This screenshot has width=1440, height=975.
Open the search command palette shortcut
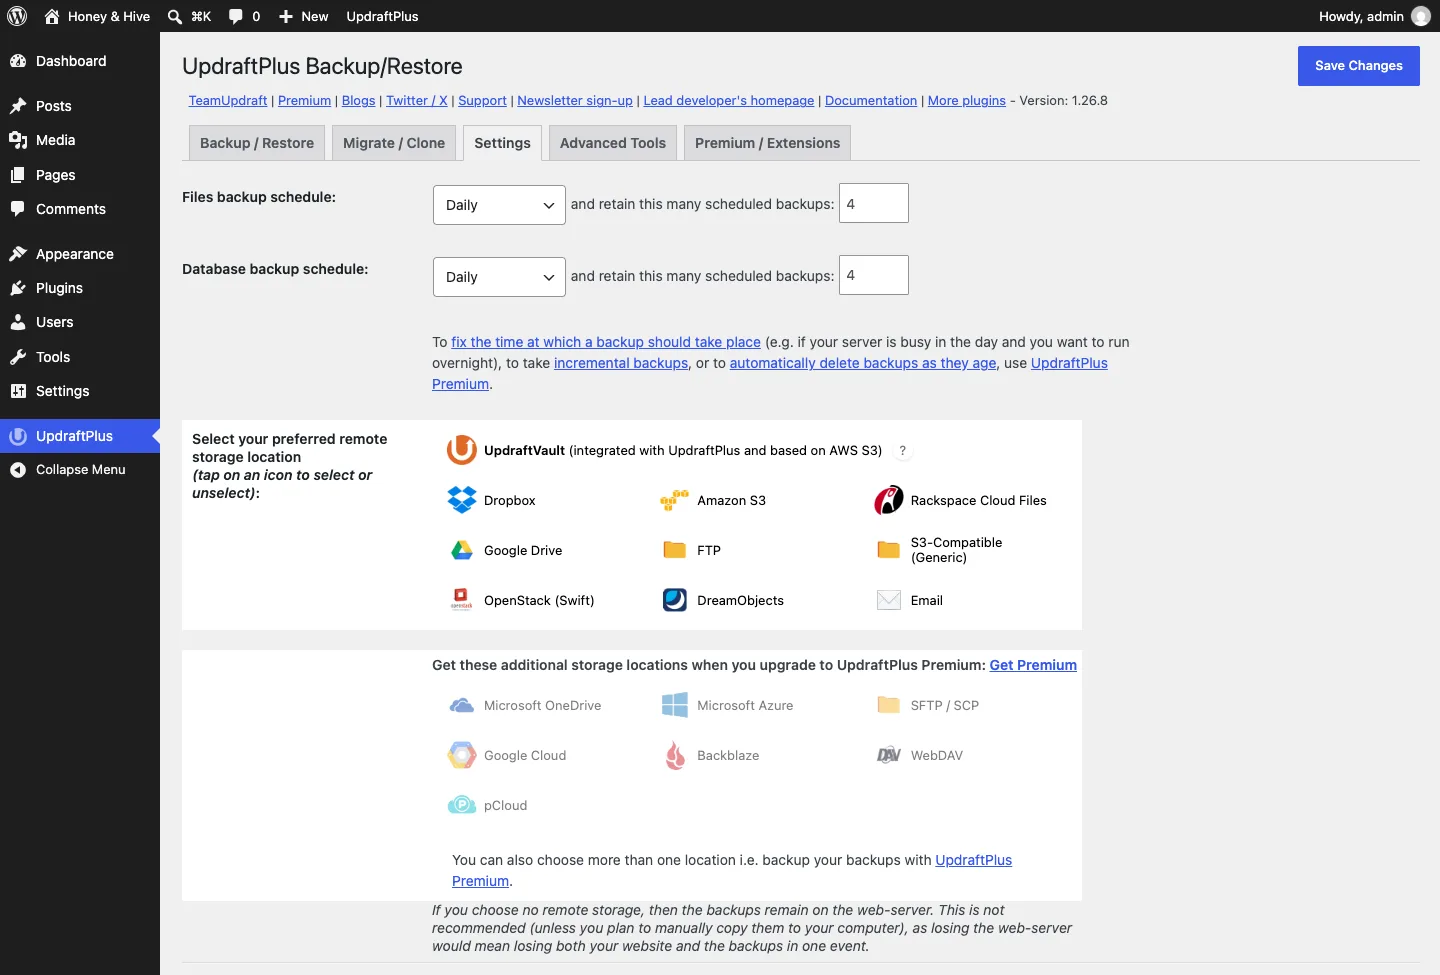[x=189, y=16]
